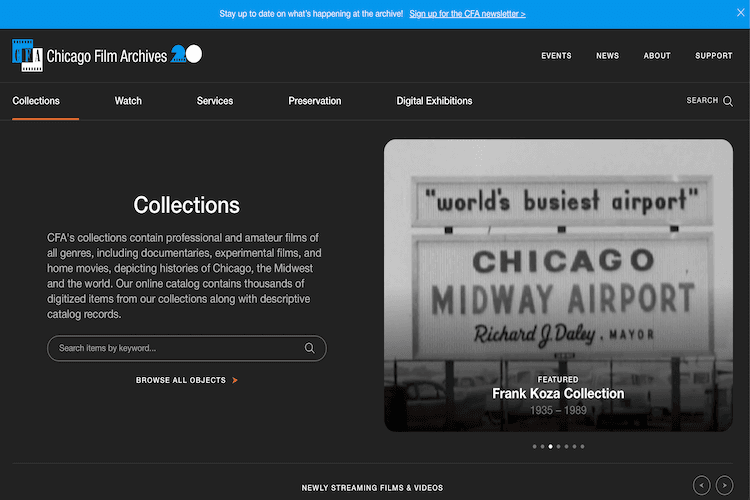Screen dimensions: 750x500
Task: Select the fifth carousel dot
Action: (x=566, y=446)
